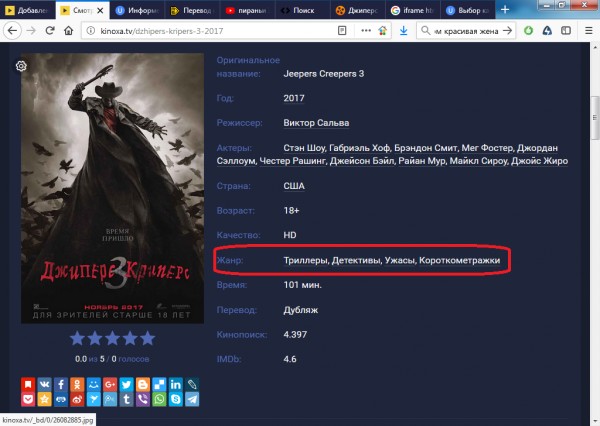Share via the Moi Mir smiley icon
600x426 pixels.
pyautogui.click(x=94, y=384)
